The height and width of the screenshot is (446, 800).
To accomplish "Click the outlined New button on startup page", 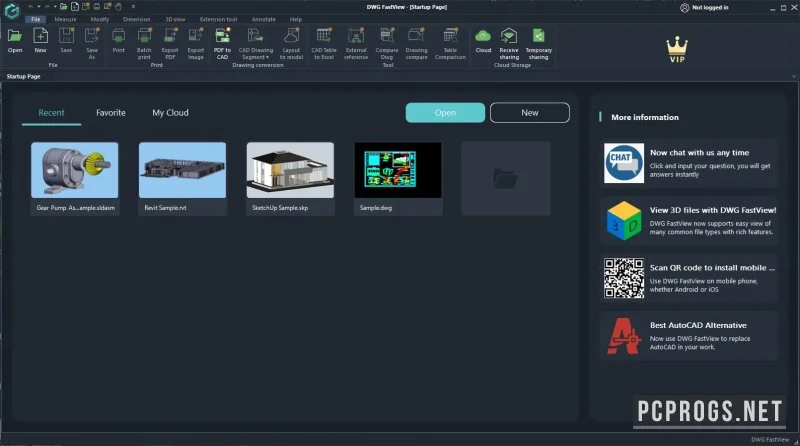I will tap(530, 113).
